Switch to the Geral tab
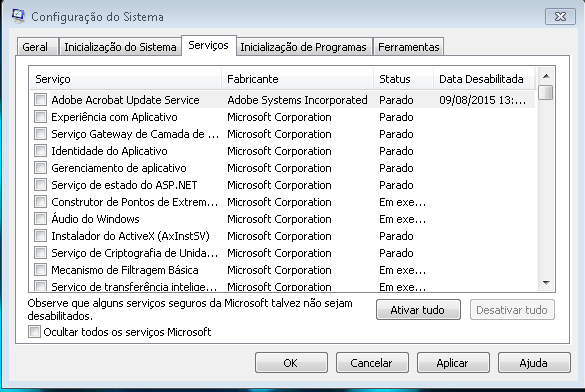This screenshot has width=585, height=392. 35,47
